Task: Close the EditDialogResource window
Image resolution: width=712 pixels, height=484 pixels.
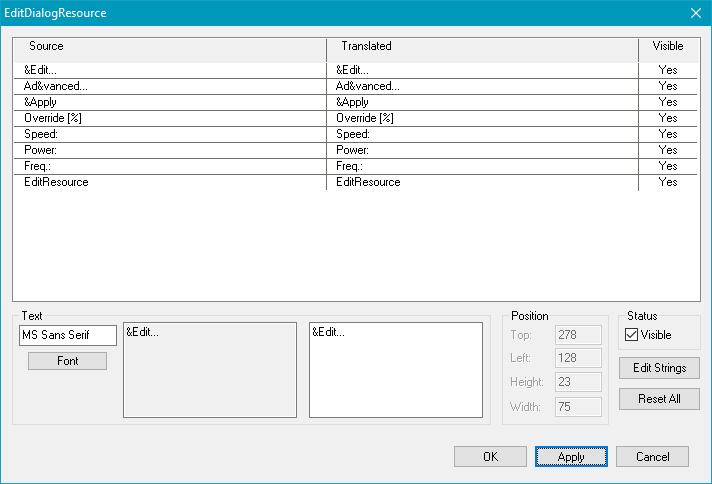Action: tap(695, 13)
